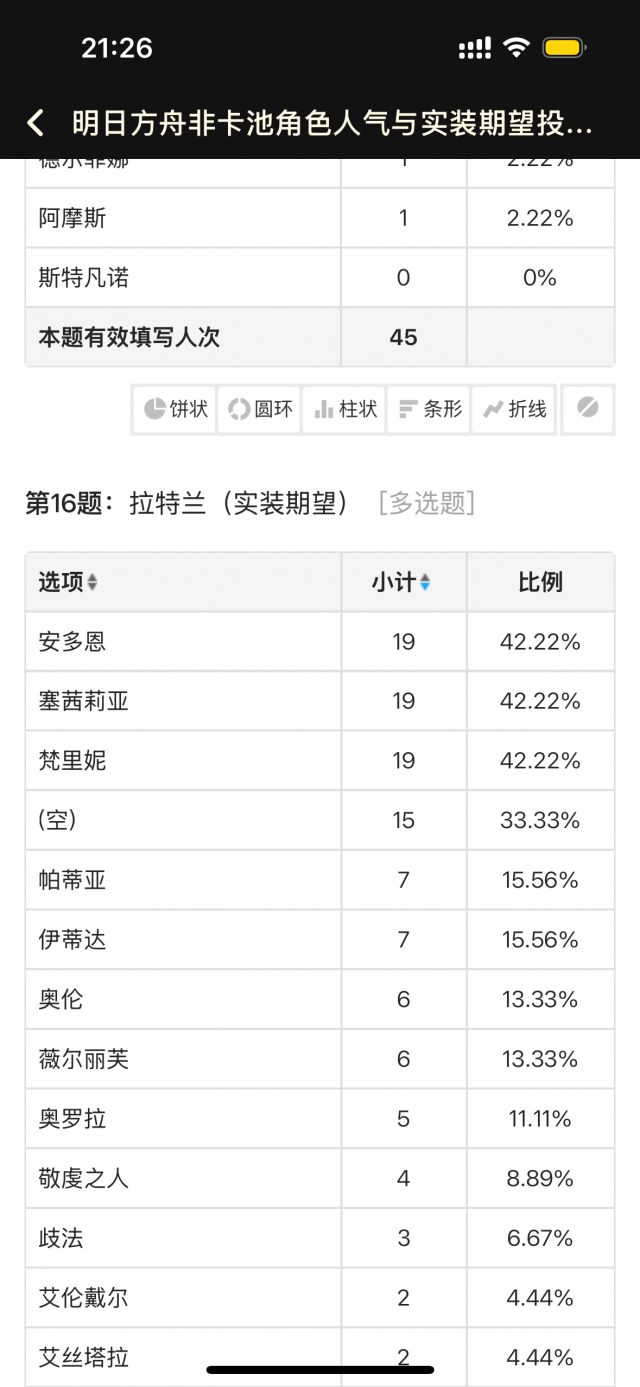Open the line chart (折线) view
Screen dimensions: 640x1387
[x=514, y=409]
